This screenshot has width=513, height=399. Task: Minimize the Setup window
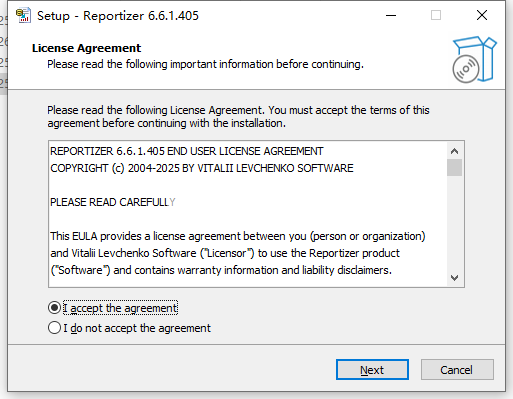click(x=391, y=15)
